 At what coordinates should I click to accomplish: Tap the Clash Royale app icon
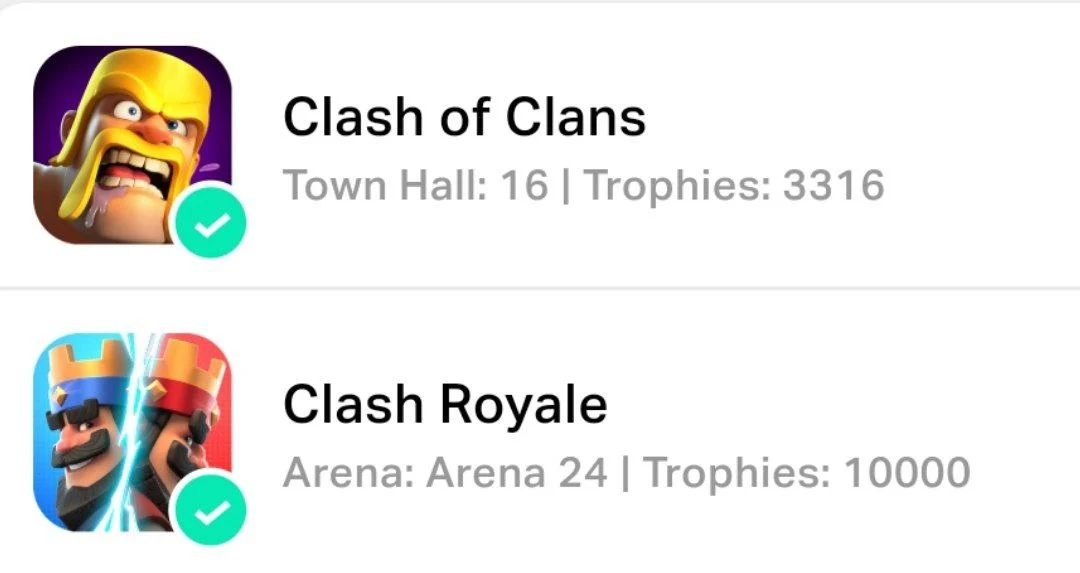[x=132, y=432]
